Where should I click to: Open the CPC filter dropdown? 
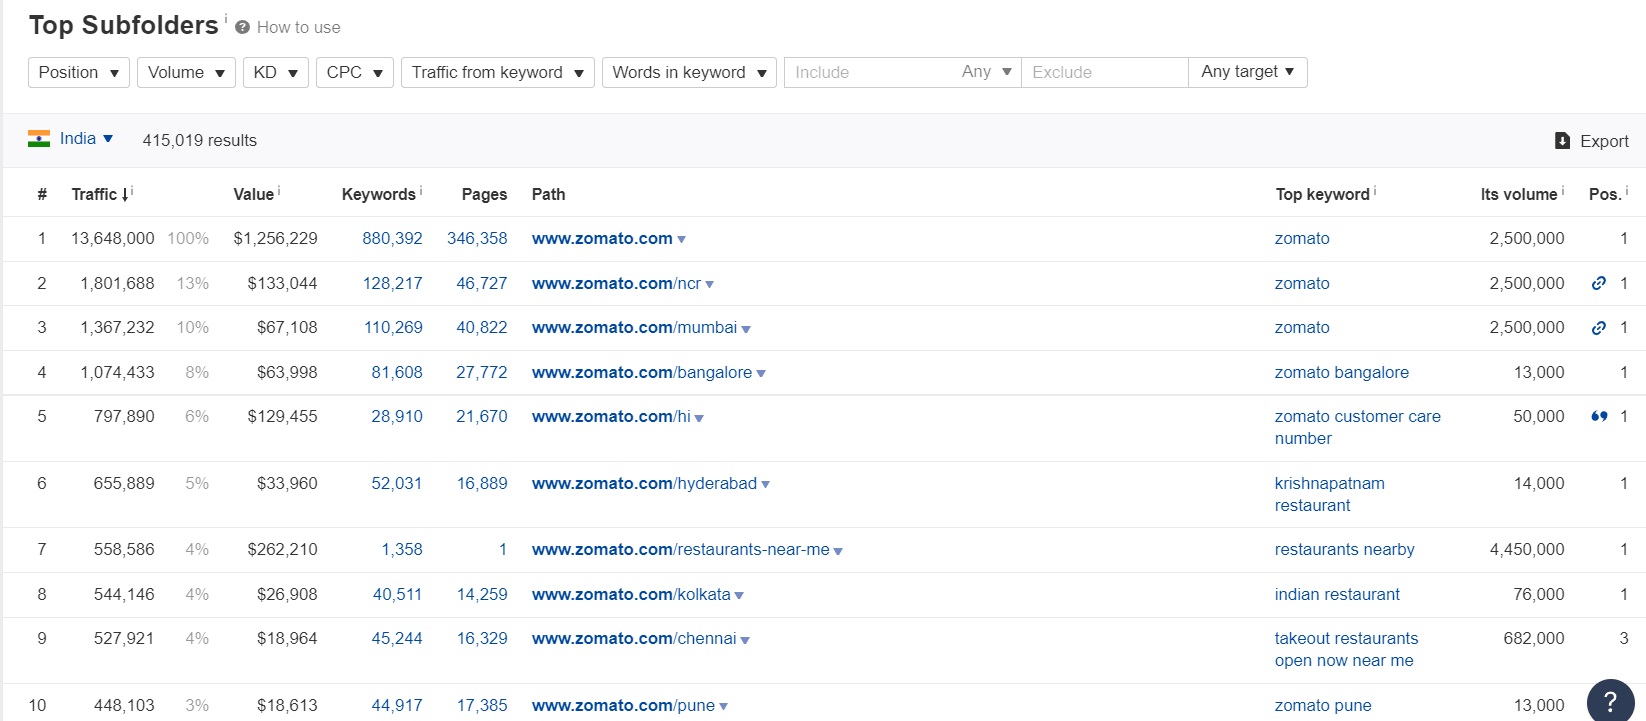click(x=355, y=72)
